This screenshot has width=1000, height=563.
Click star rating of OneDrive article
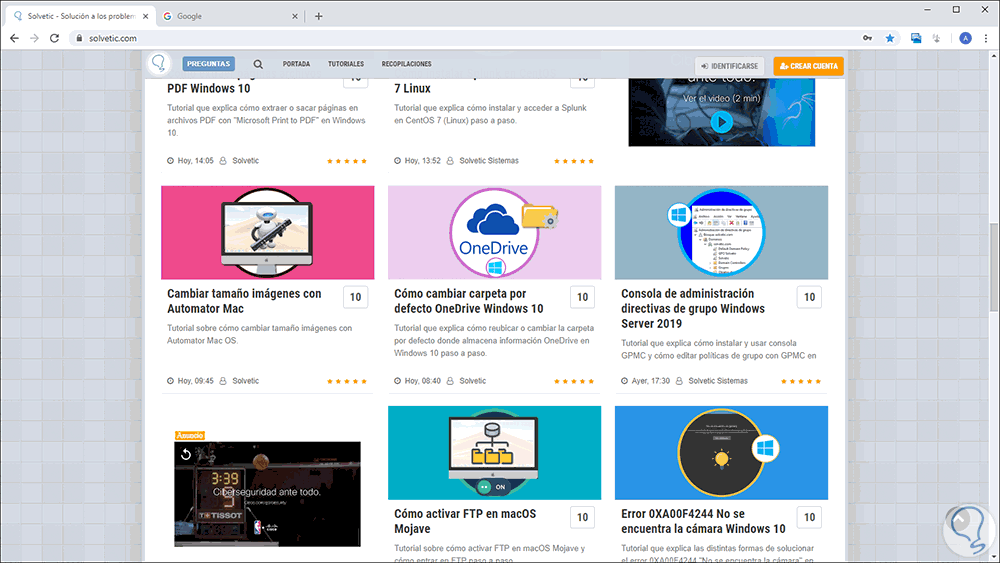tap(574, 381)
